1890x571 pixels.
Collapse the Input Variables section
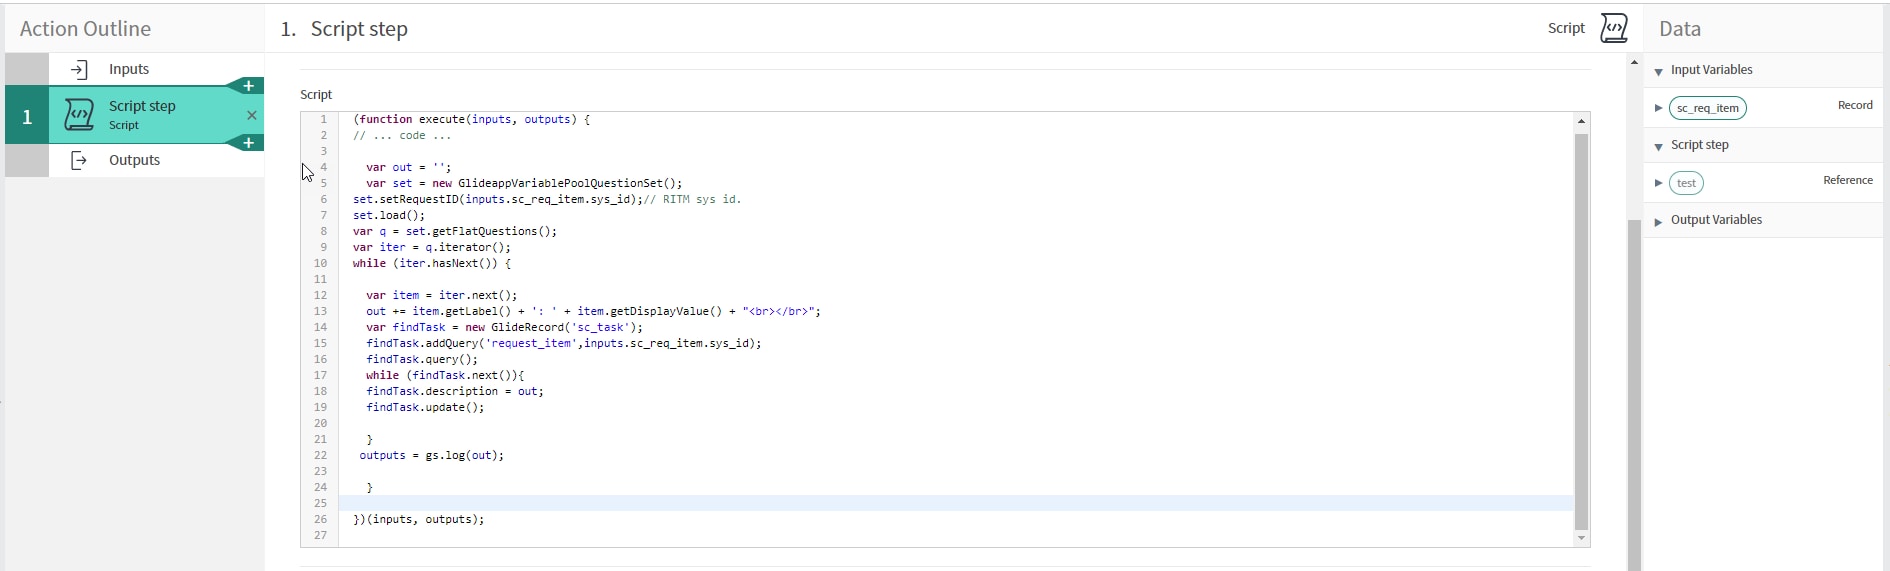click(x=1659, y=71)
